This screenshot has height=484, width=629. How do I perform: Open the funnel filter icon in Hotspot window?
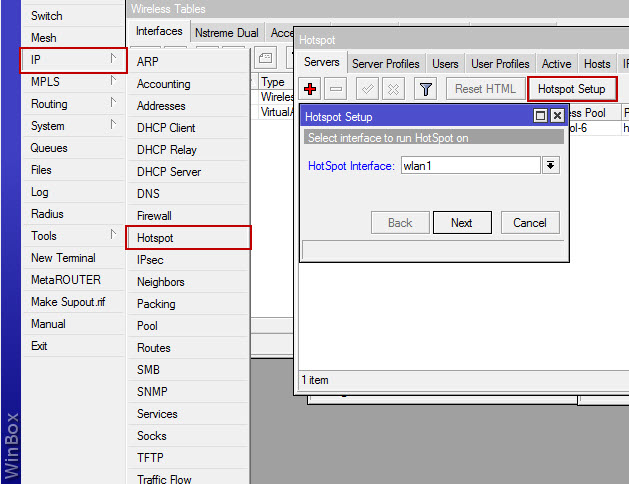(x=425, y=89)
